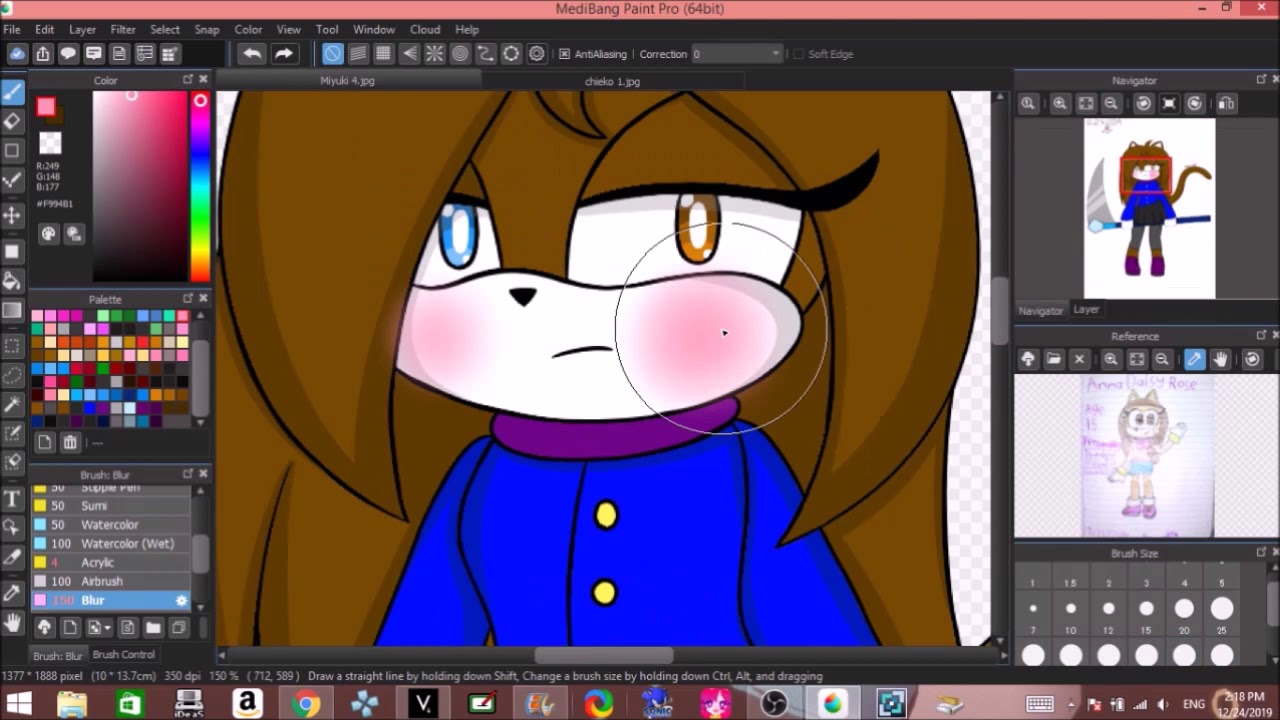Open the Layer menu
Viewport: 1280px width, 720px height.
click(82, 29)
